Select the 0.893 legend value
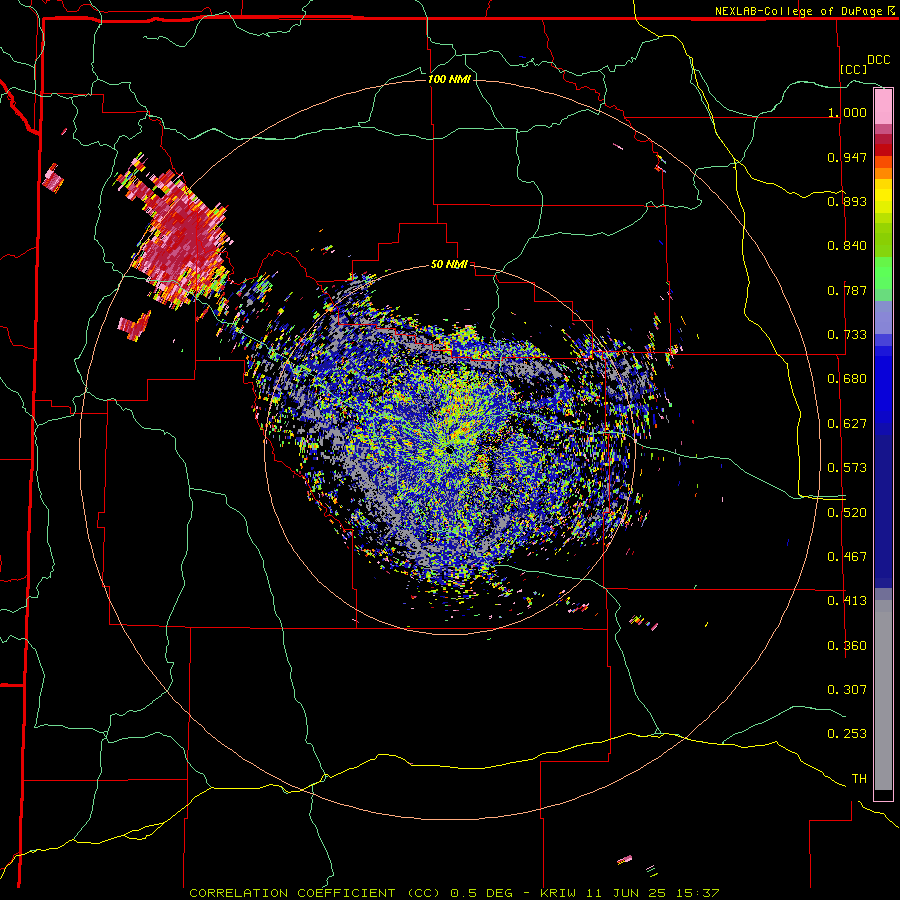The height and width of the screenshot is (900, 900). 847,201
